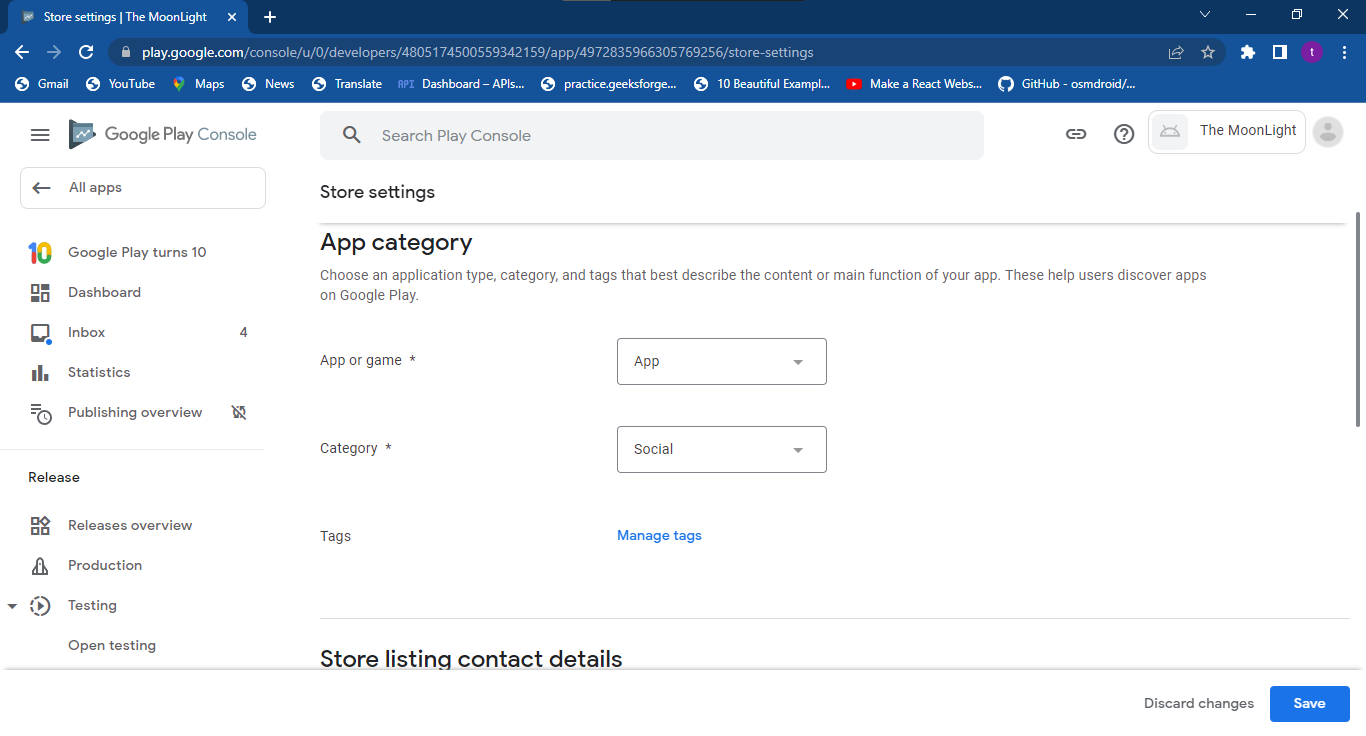Click Discard changes
The height and width of the screenshot is (736, 1366).
(1199, 704)
